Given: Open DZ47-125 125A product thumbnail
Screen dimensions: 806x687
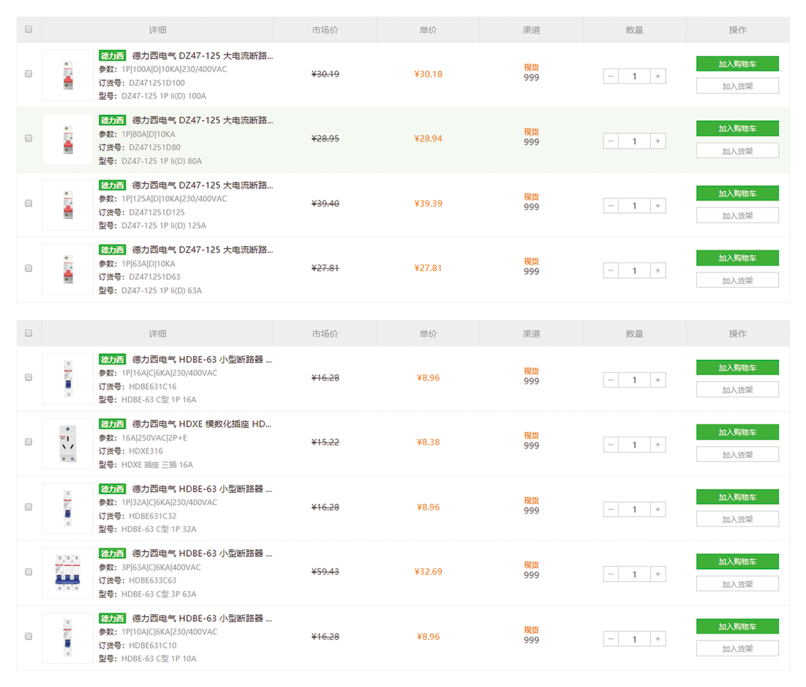Looking at the screenshot, I should 67,204.
